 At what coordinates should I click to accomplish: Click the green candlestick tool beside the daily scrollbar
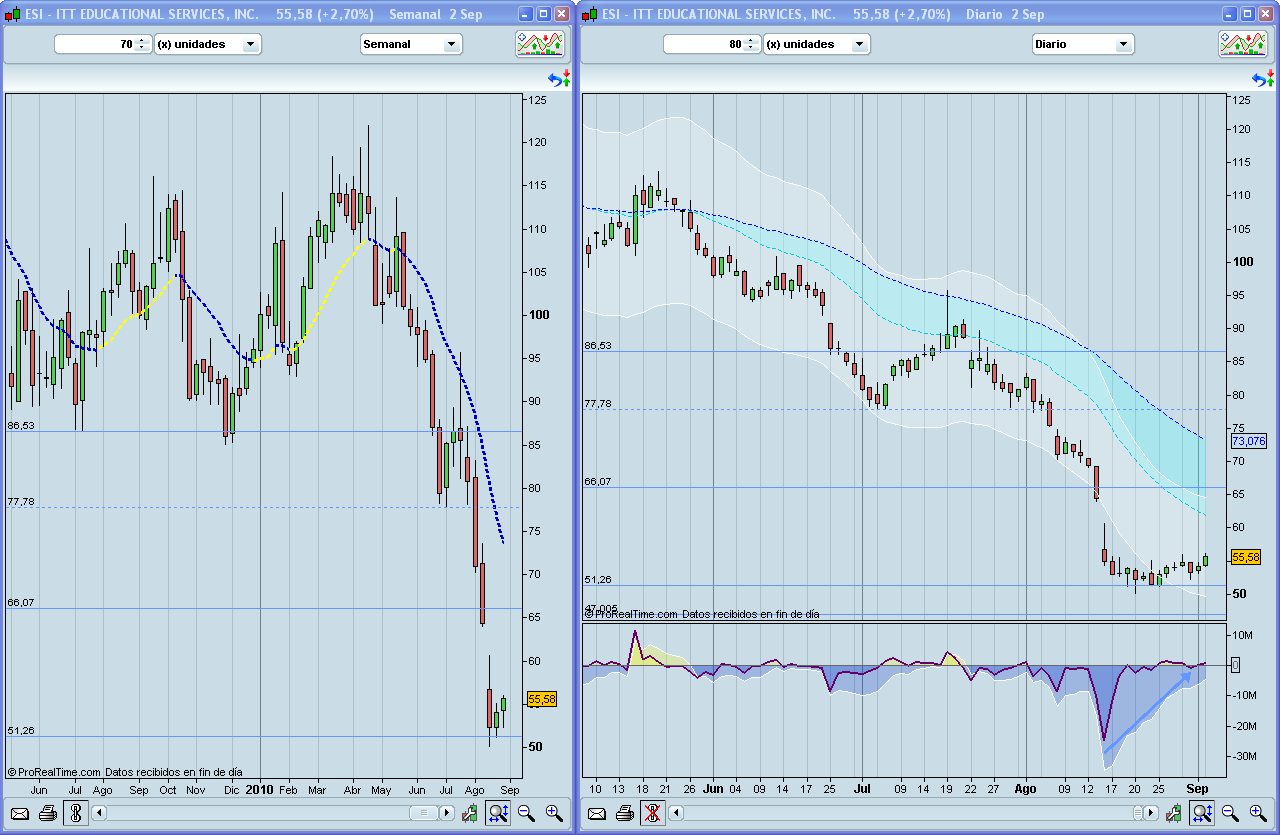1172,813
